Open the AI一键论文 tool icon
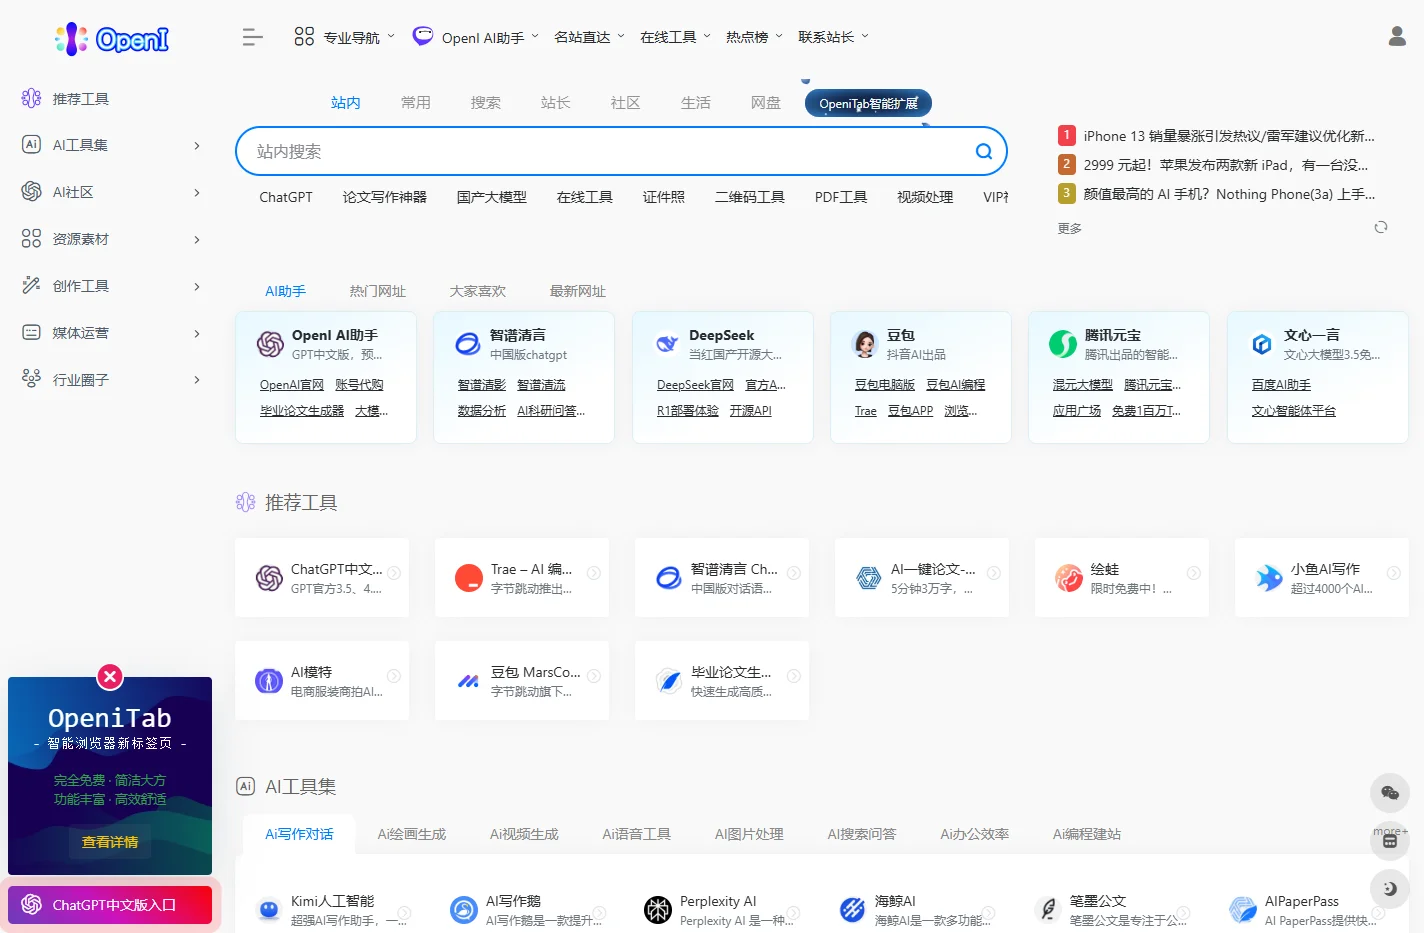This screenshot has height=933, width=1424. tap(868, 578)
